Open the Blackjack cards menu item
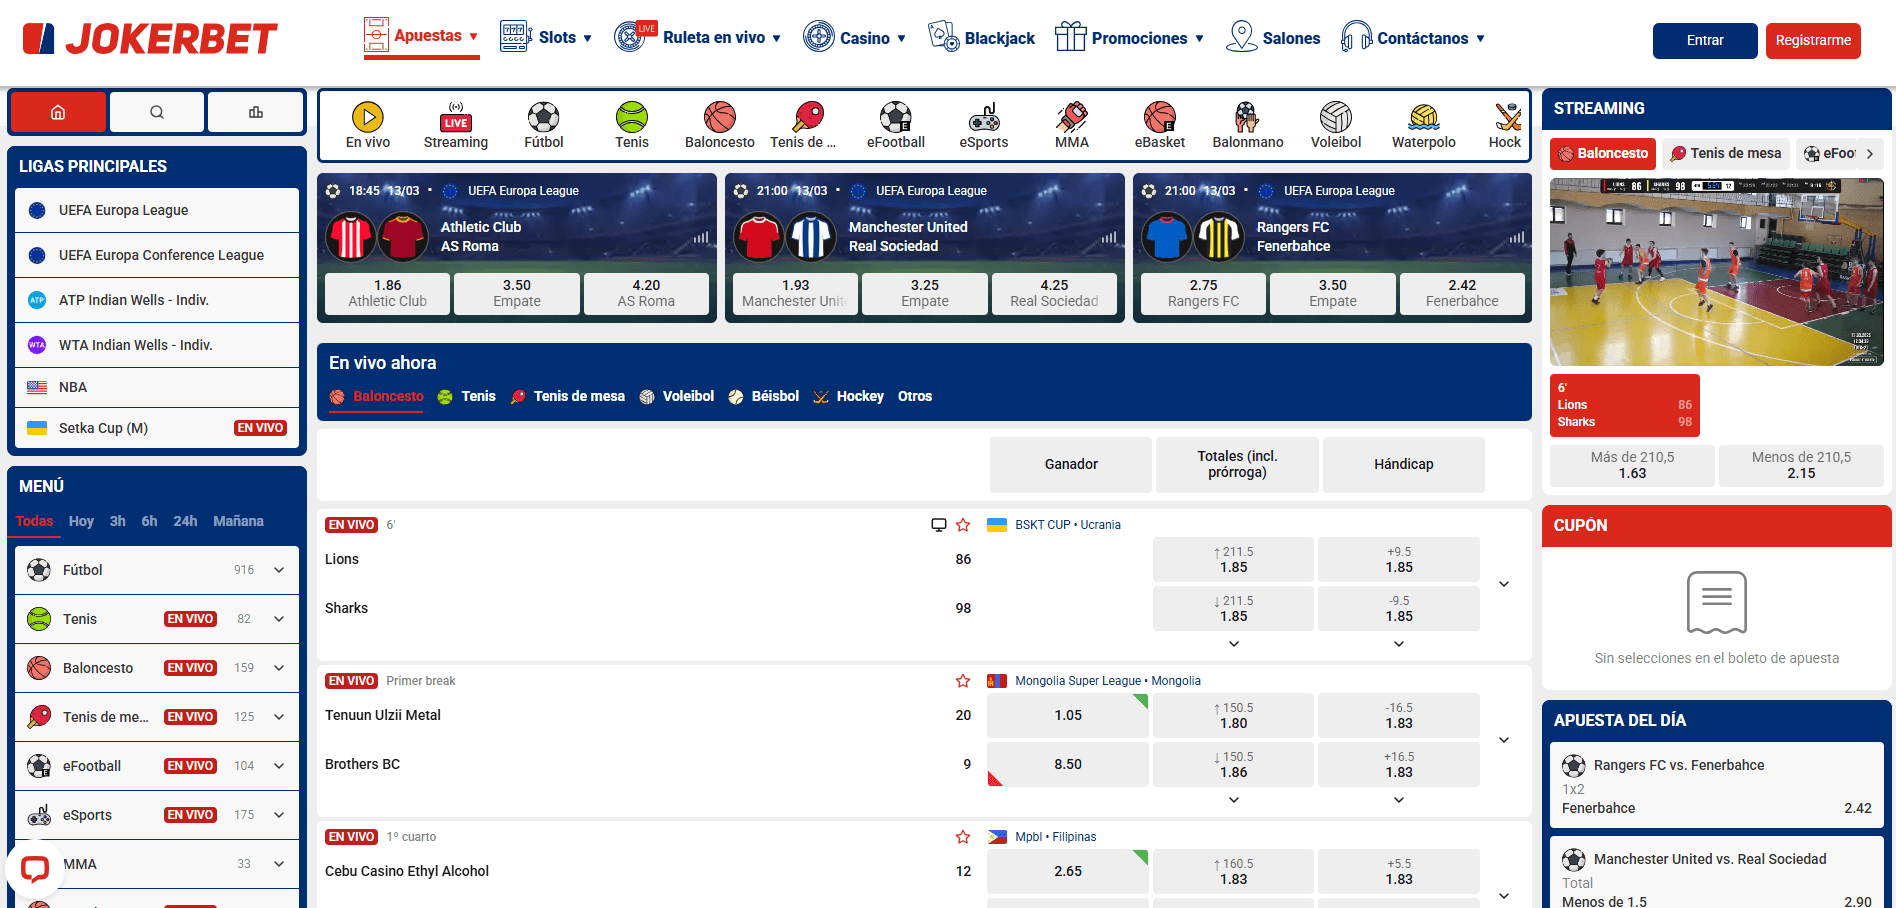This screenshot has width=1896, height=908. 981,38
